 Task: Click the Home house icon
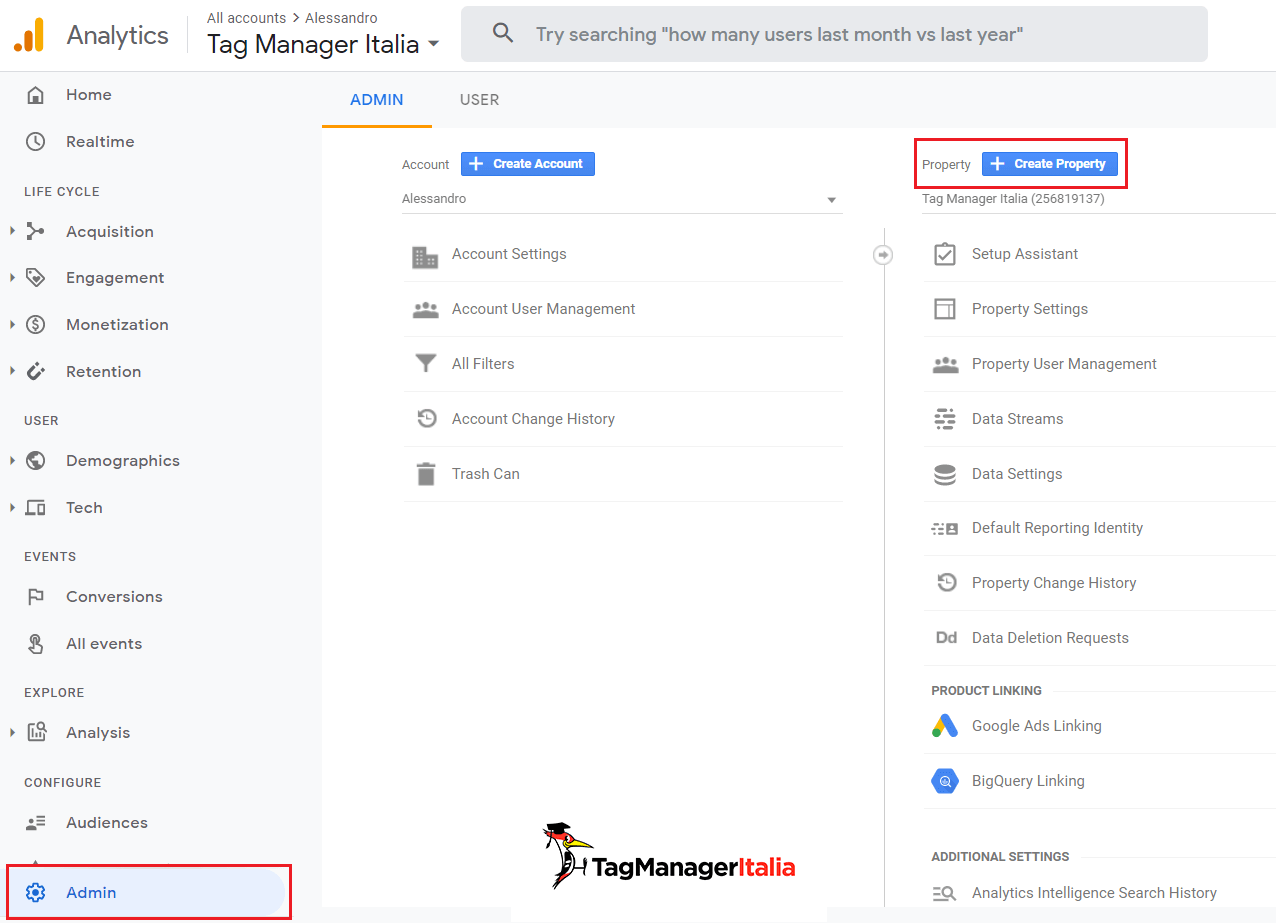(x=35, y=95)
